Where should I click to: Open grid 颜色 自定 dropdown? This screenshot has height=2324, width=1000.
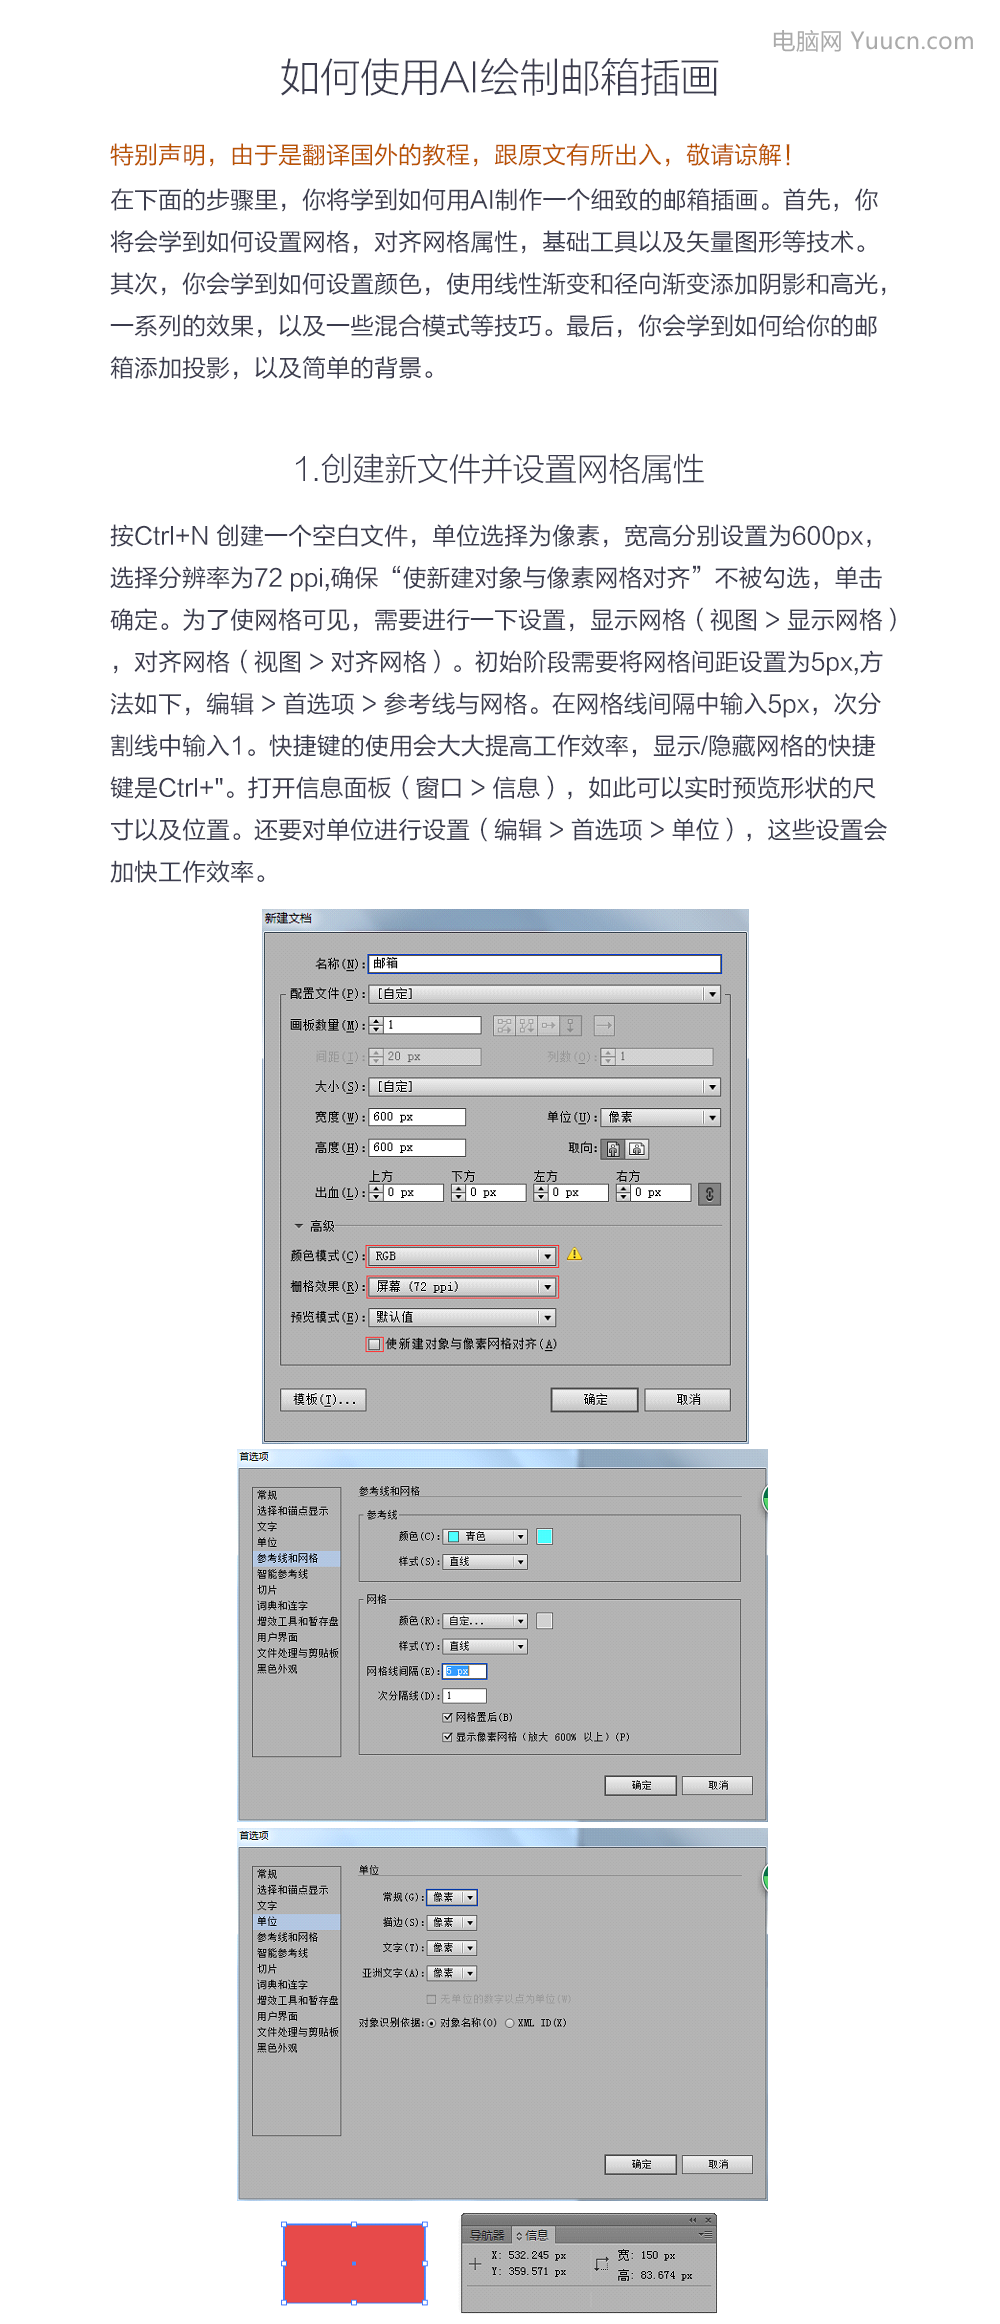pyautogui.click(x=485, y=1621)
